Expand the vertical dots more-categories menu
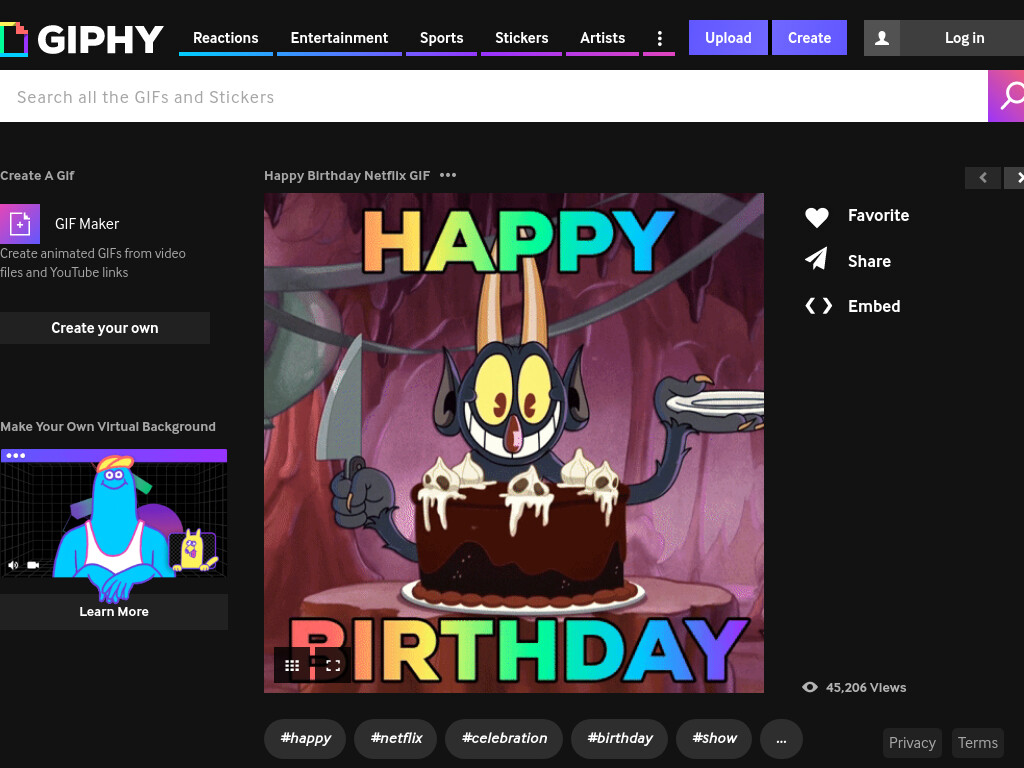This screenshot has height=768, width=1024. point(660,39)
